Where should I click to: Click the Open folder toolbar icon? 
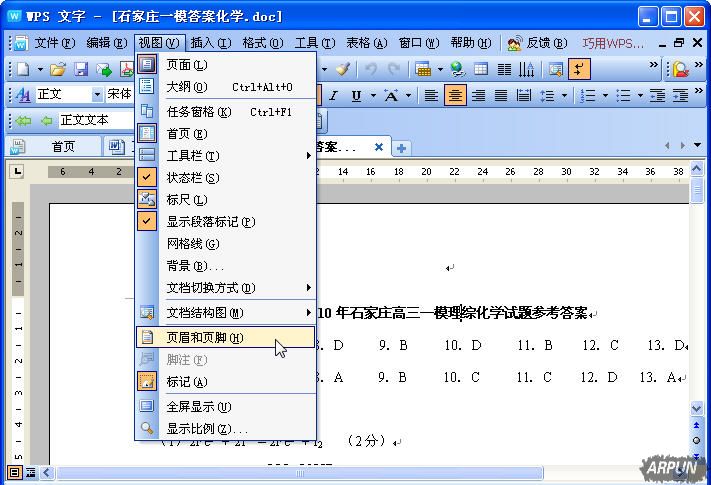[x=58, y=69]
